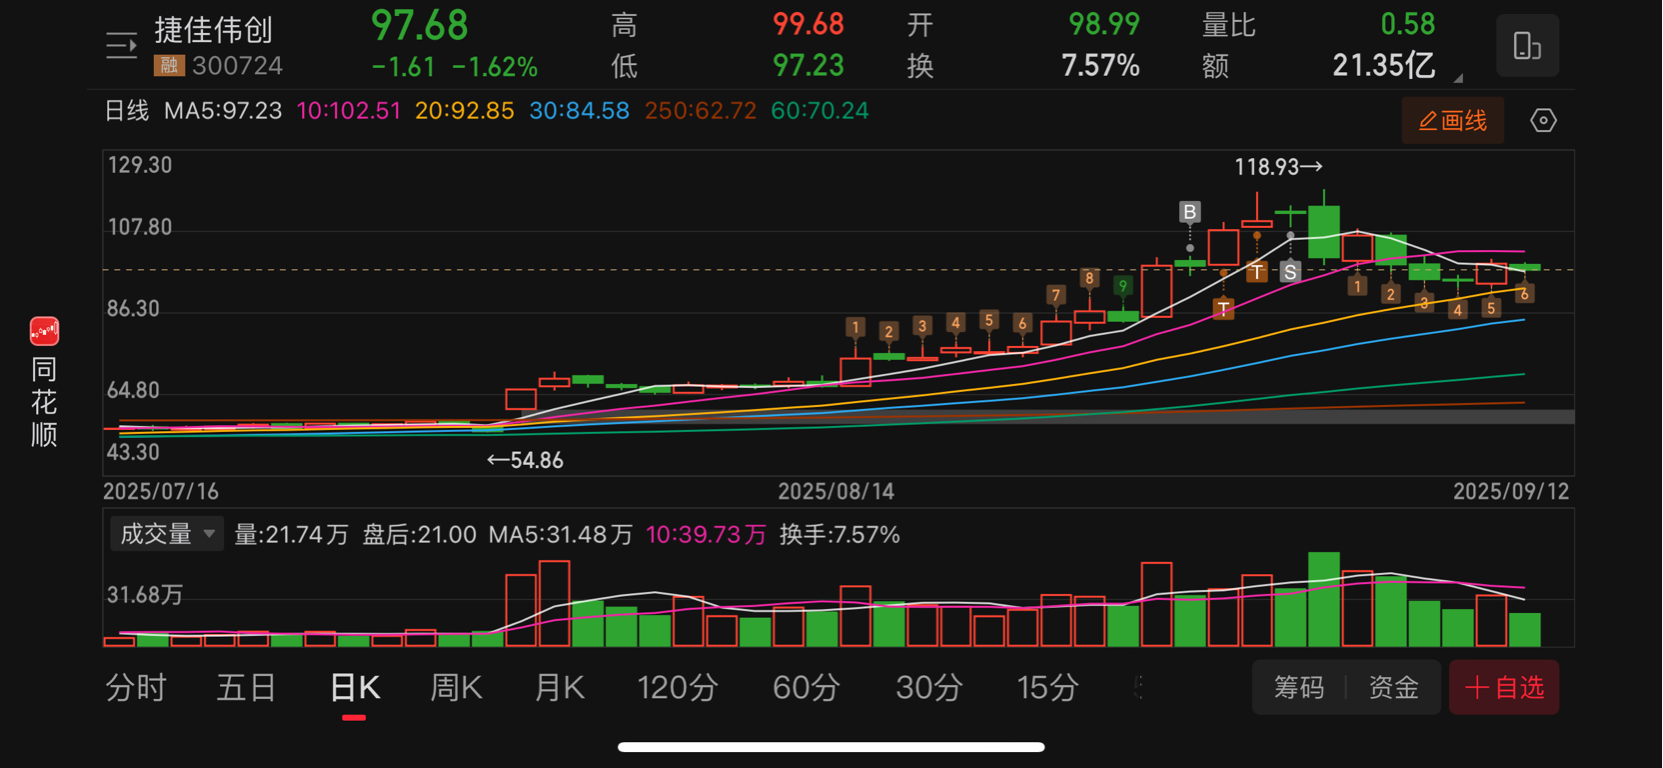Switch to 月K chart
The image size is (1663, 768).
tap(560, 688)
